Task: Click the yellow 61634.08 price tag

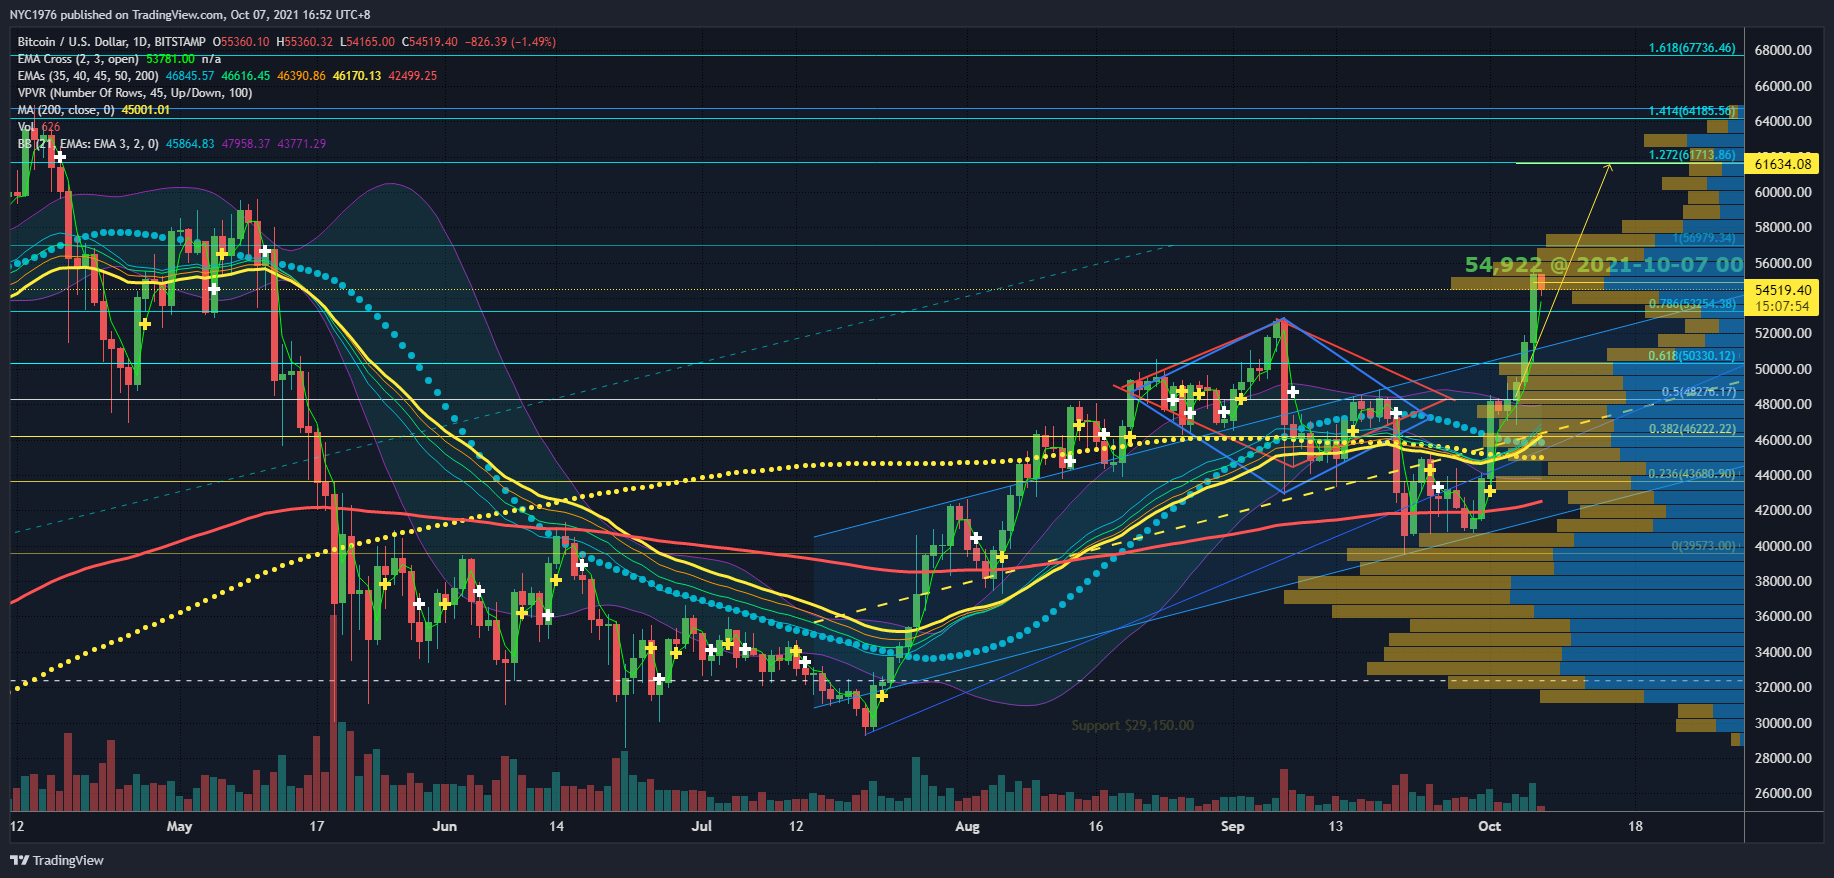Action: (x=1783, y=164)
